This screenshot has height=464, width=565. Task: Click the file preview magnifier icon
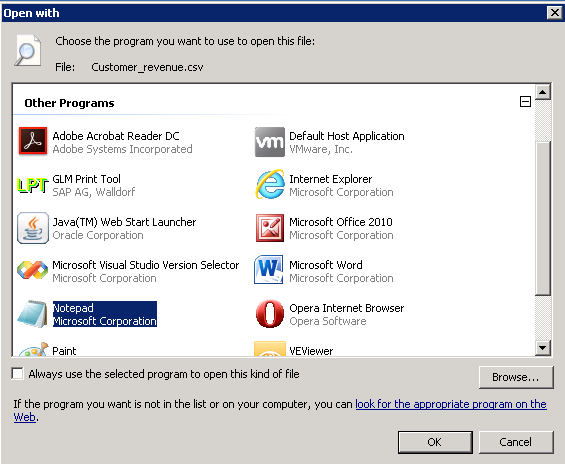point(27,50)
